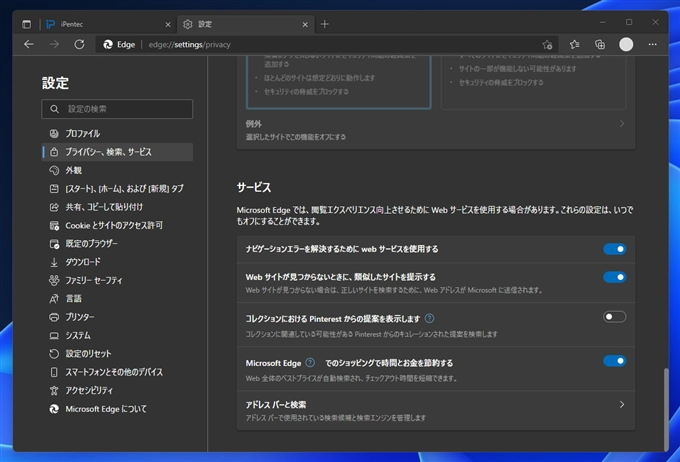
Task: Open the tab actions menu icon
Action: [26, 24]
